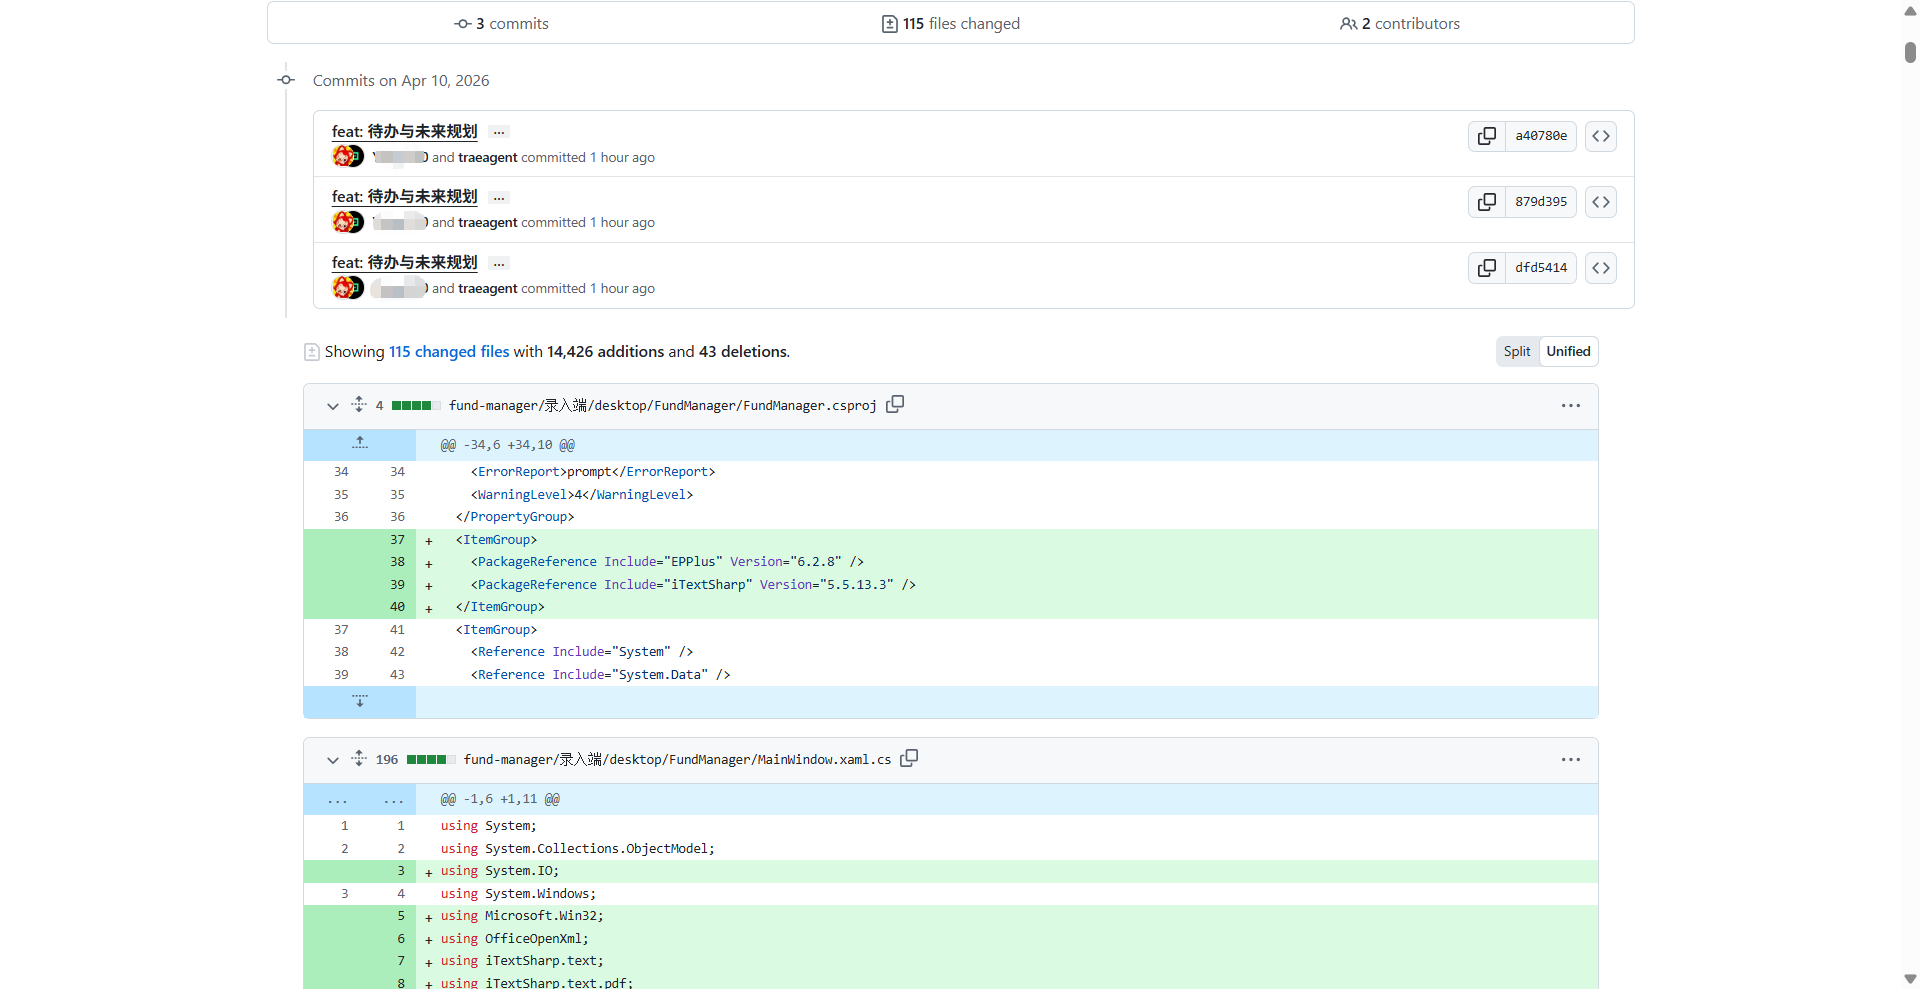The width and height of the screenshot is (1920, 989).
Task: Collapse the MainWindow.xaml.cs file diff
Action: (333, 760)
